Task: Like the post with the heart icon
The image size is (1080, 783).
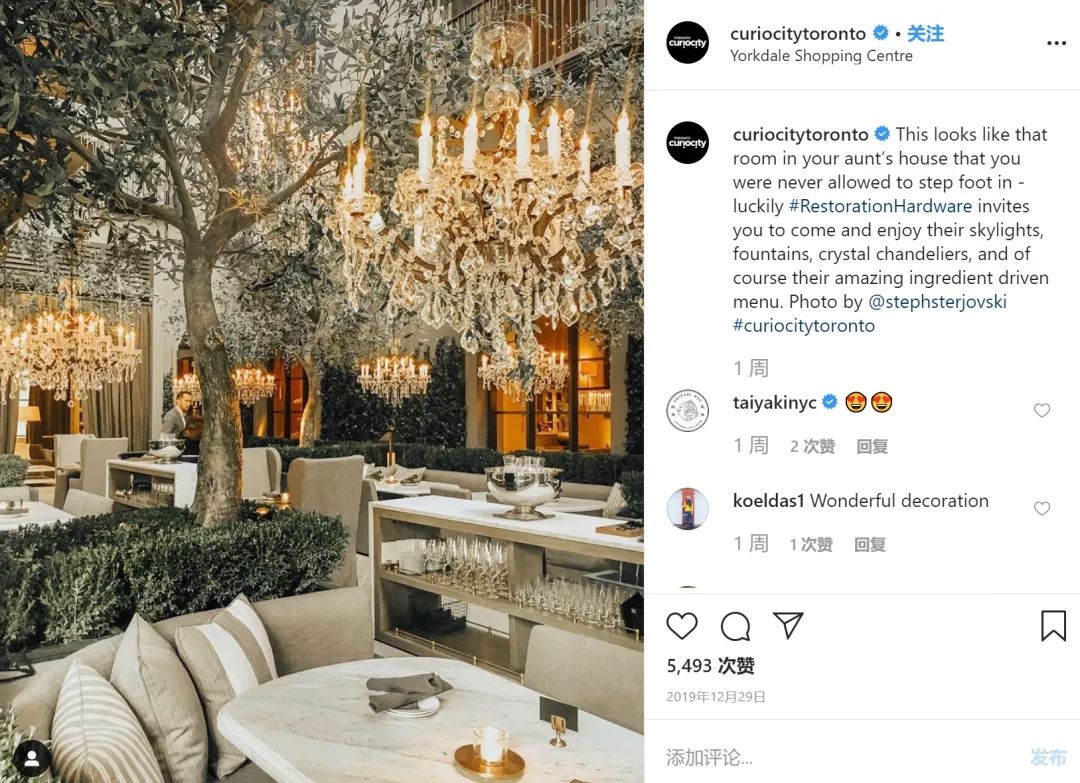Action: pyautogui.click(x=682, y=626)
